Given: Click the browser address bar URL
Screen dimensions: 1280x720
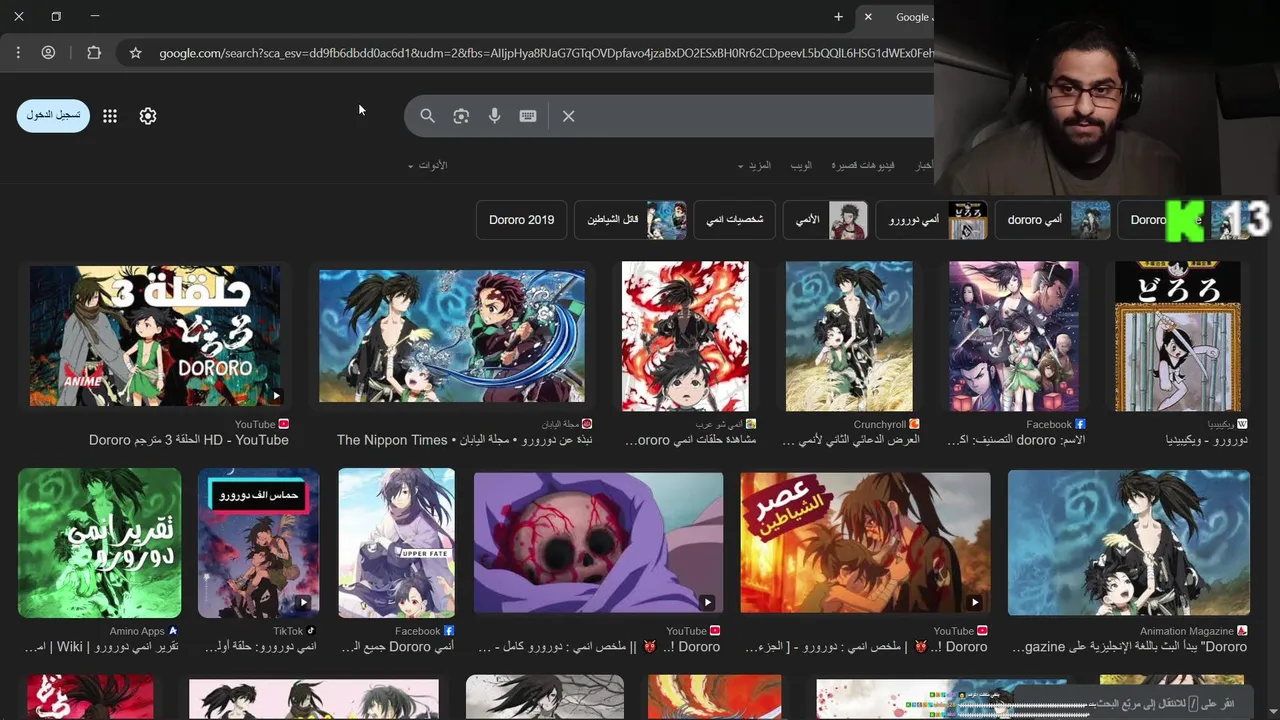Looking at the screenshot, I should point(545,53).
